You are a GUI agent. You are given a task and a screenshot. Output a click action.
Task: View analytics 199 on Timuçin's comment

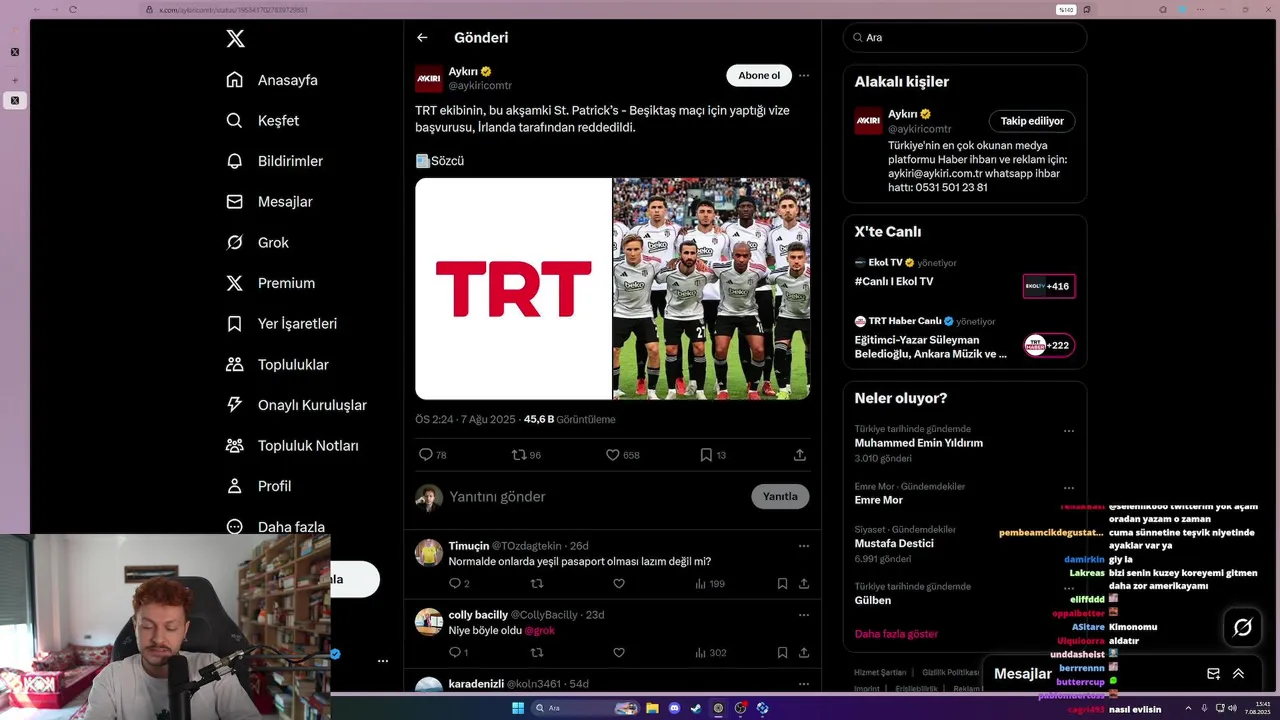710,584
